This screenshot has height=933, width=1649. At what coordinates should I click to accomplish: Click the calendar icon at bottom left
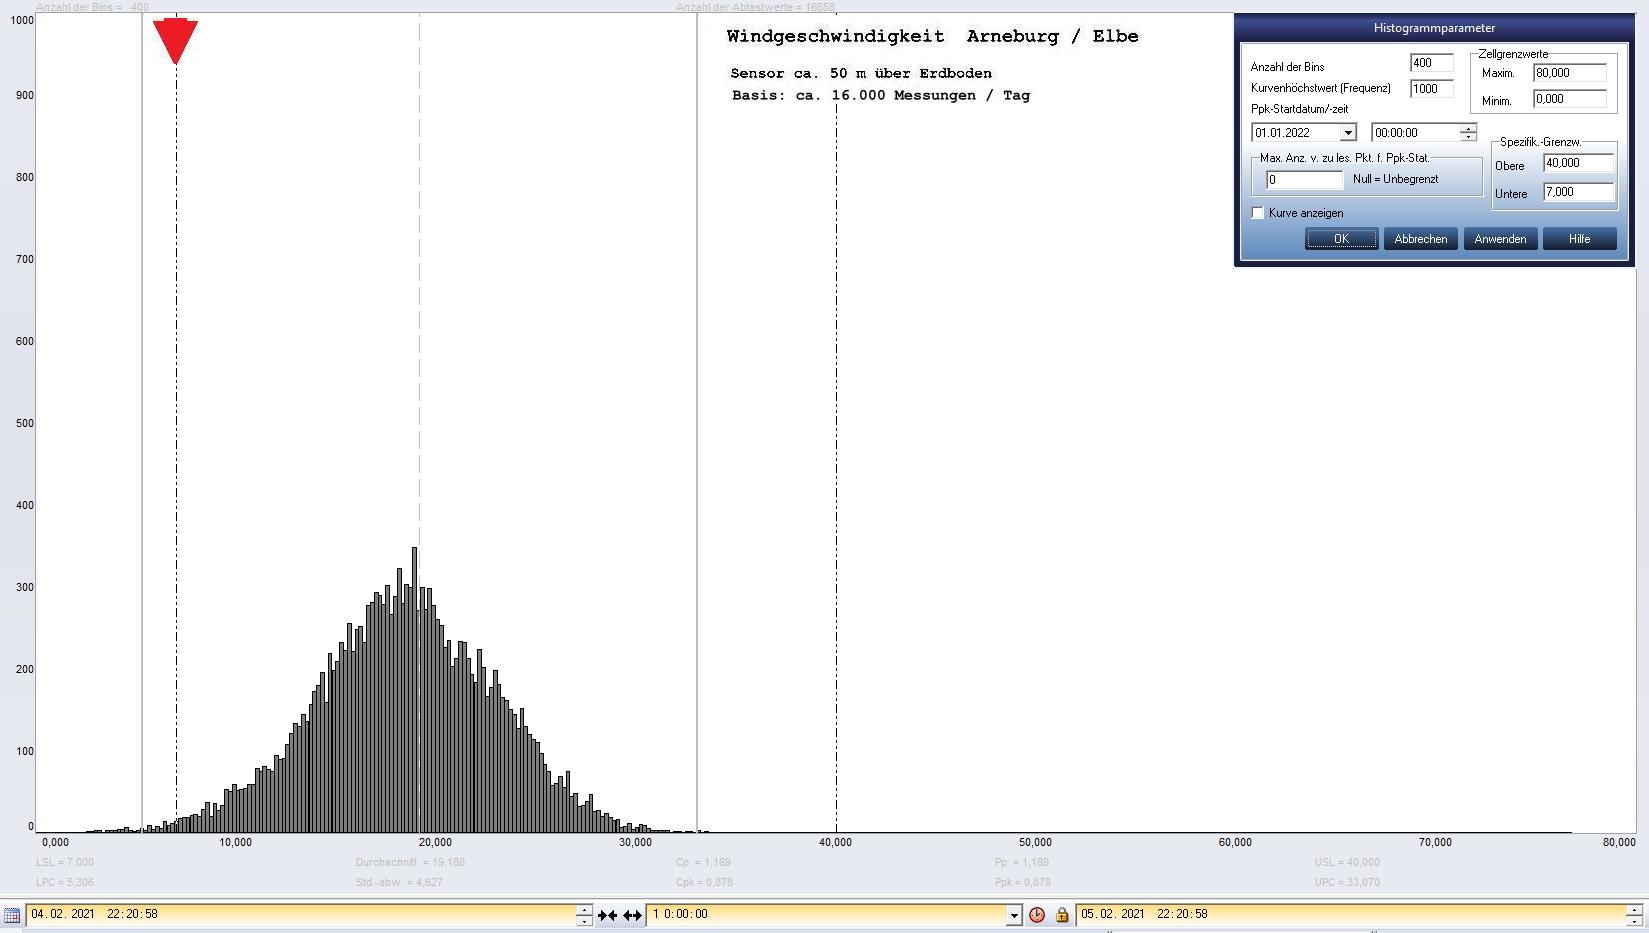tap(12, 915)
